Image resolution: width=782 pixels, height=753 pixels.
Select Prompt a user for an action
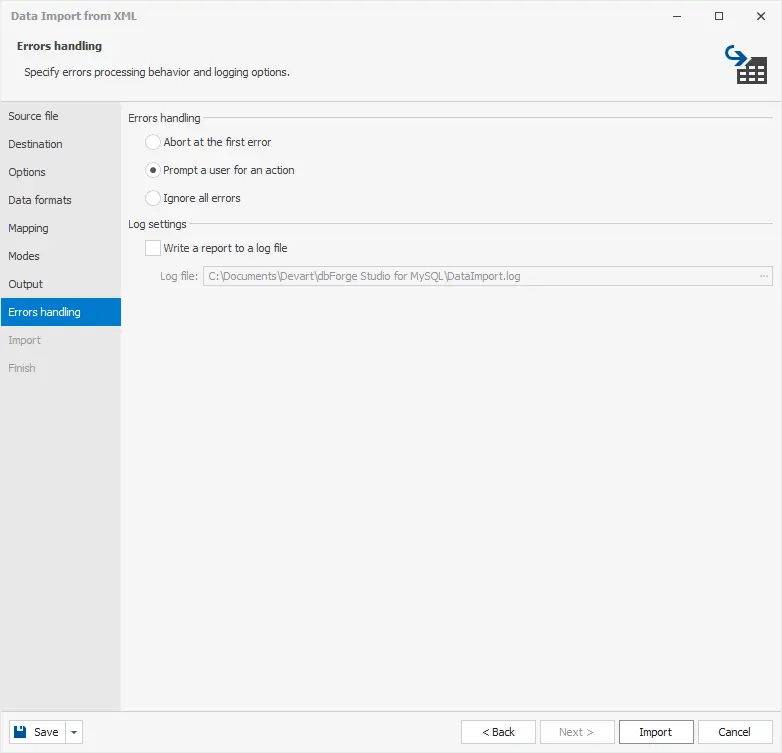[x=153, y=170]
